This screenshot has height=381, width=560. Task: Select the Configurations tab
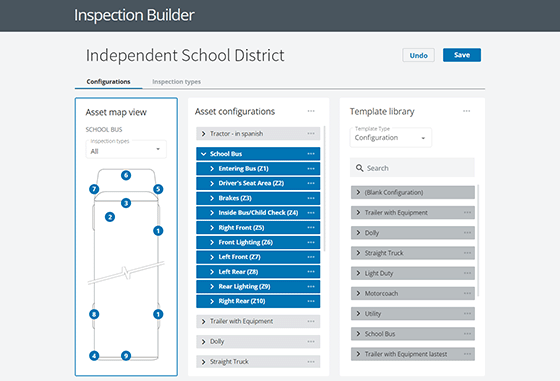(108, 82)
